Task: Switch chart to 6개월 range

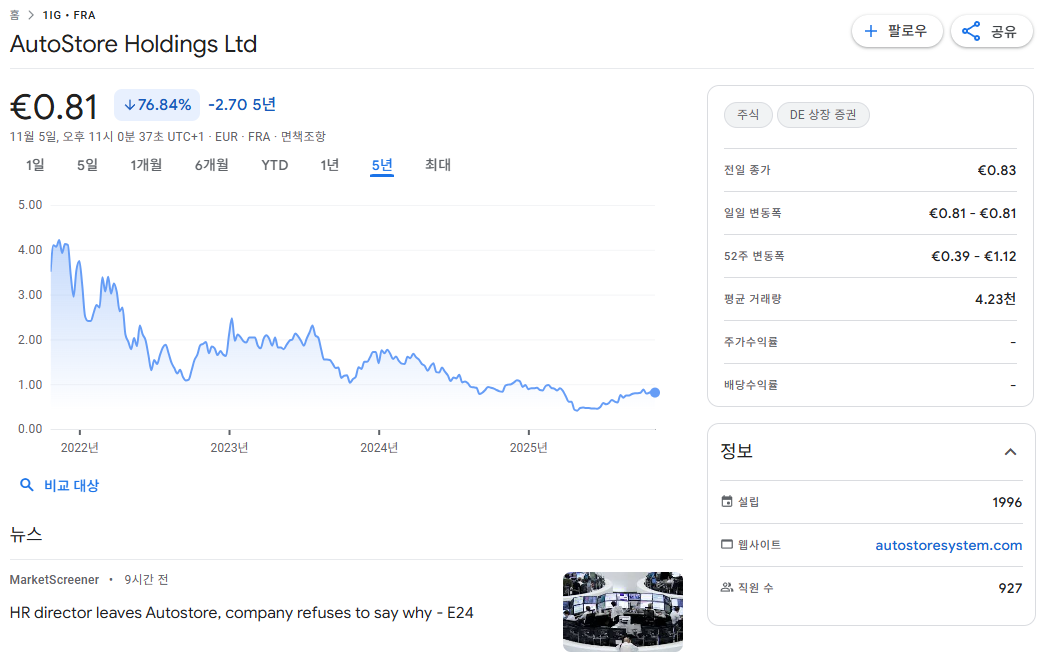Action: click(x=212, y=165)
